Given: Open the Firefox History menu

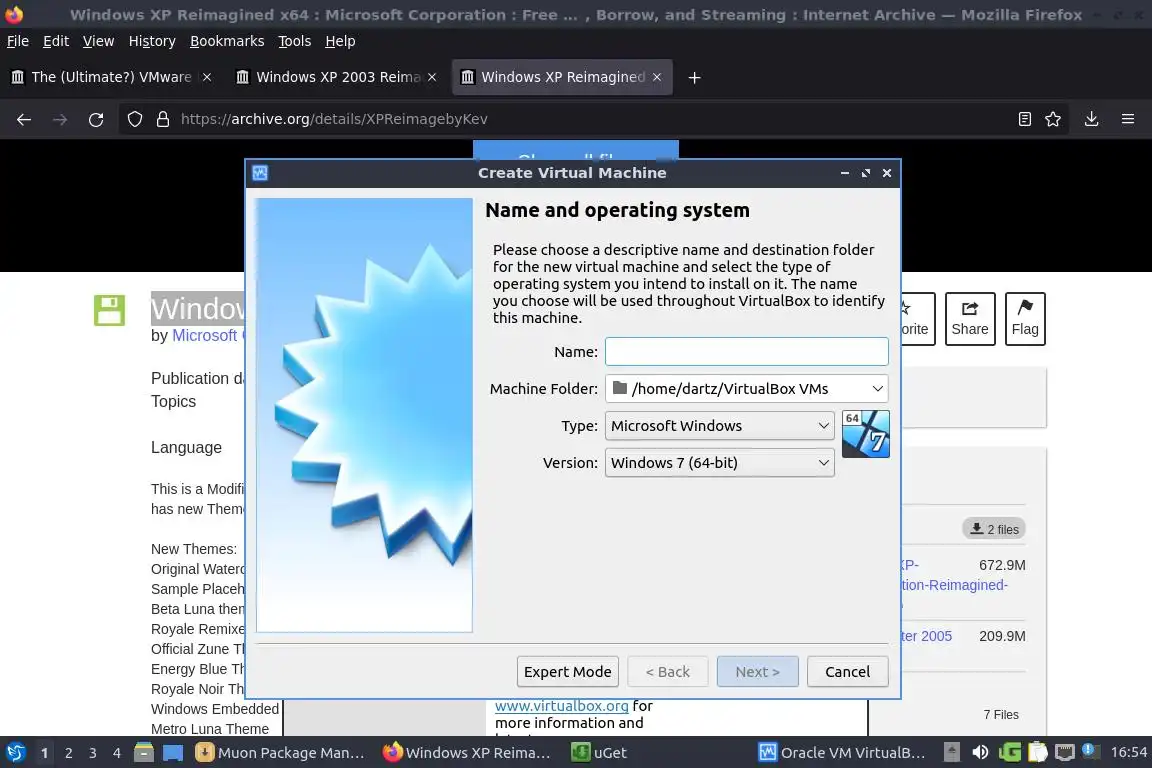Looking at the screenshot, I should pyautogui.click(x=152, y=41).
